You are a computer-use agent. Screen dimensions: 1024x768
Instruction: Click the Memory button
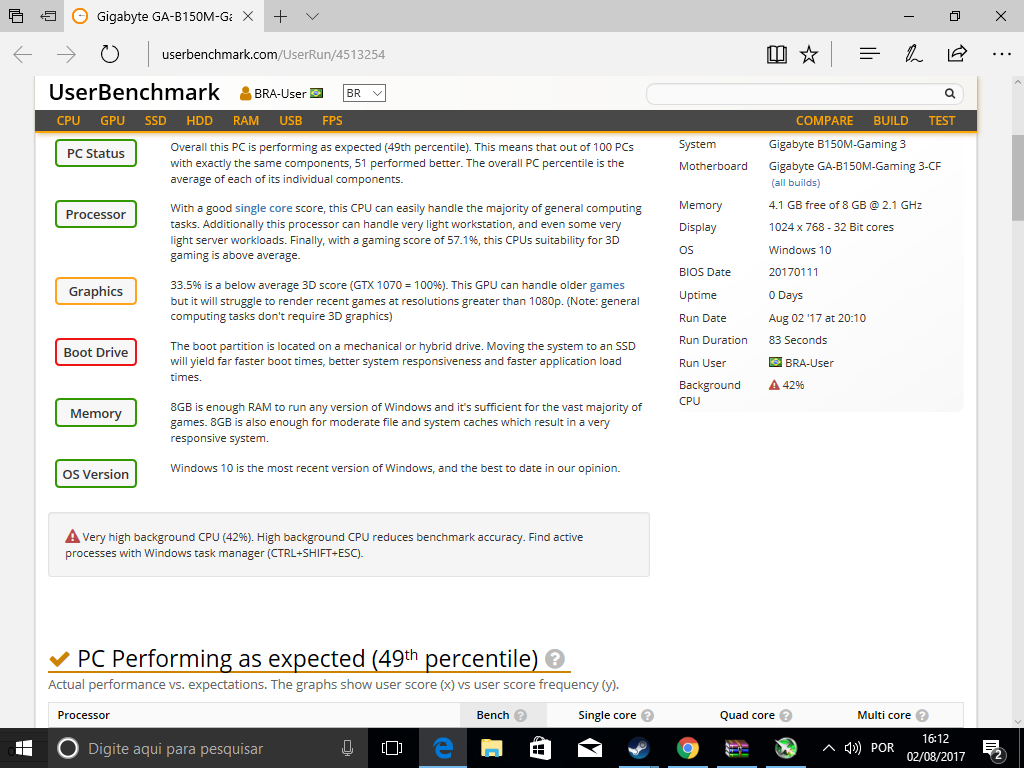tap(96, 413)
